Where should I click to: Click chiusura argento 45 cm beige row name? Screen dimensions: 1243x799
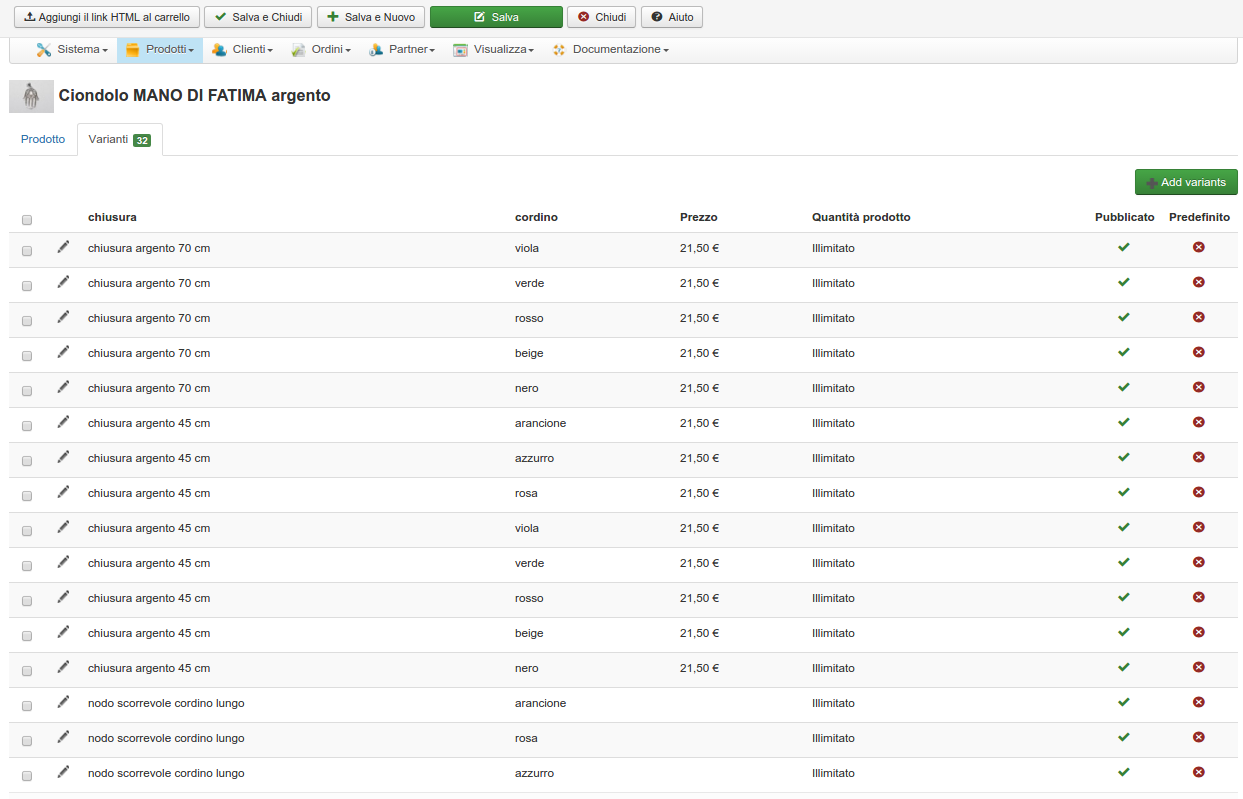point(149,633)
